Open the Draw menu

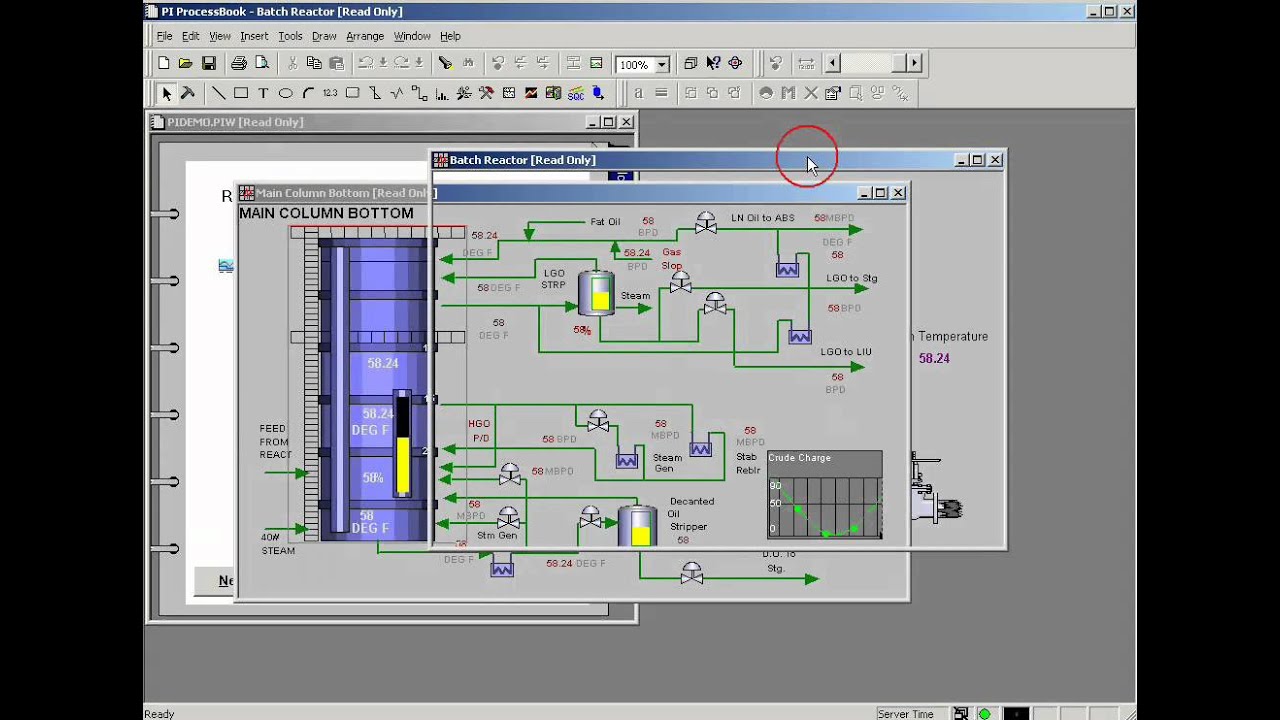click(324, 36)
